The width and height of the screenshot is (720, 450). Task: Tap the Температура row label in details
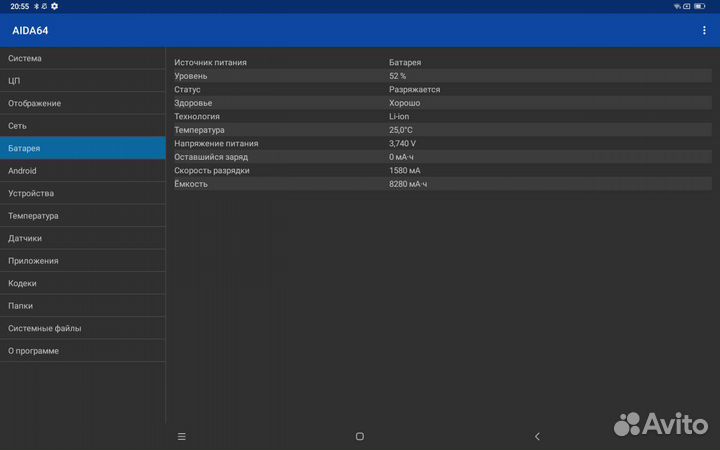pos(199,130)
